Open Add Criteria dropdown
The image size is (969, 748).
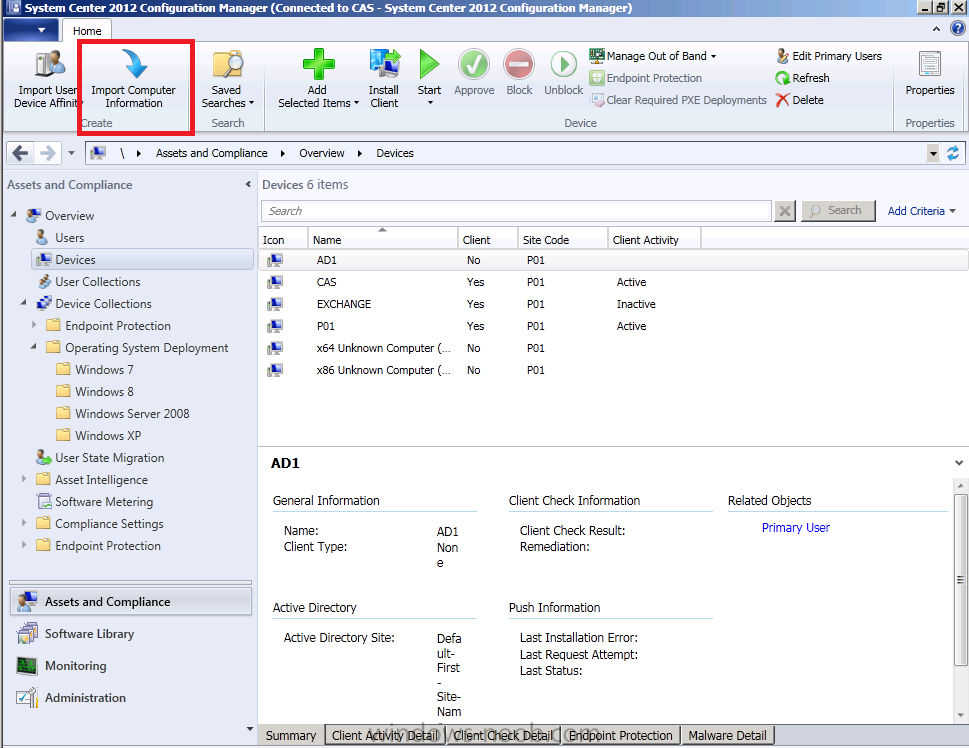921,211
